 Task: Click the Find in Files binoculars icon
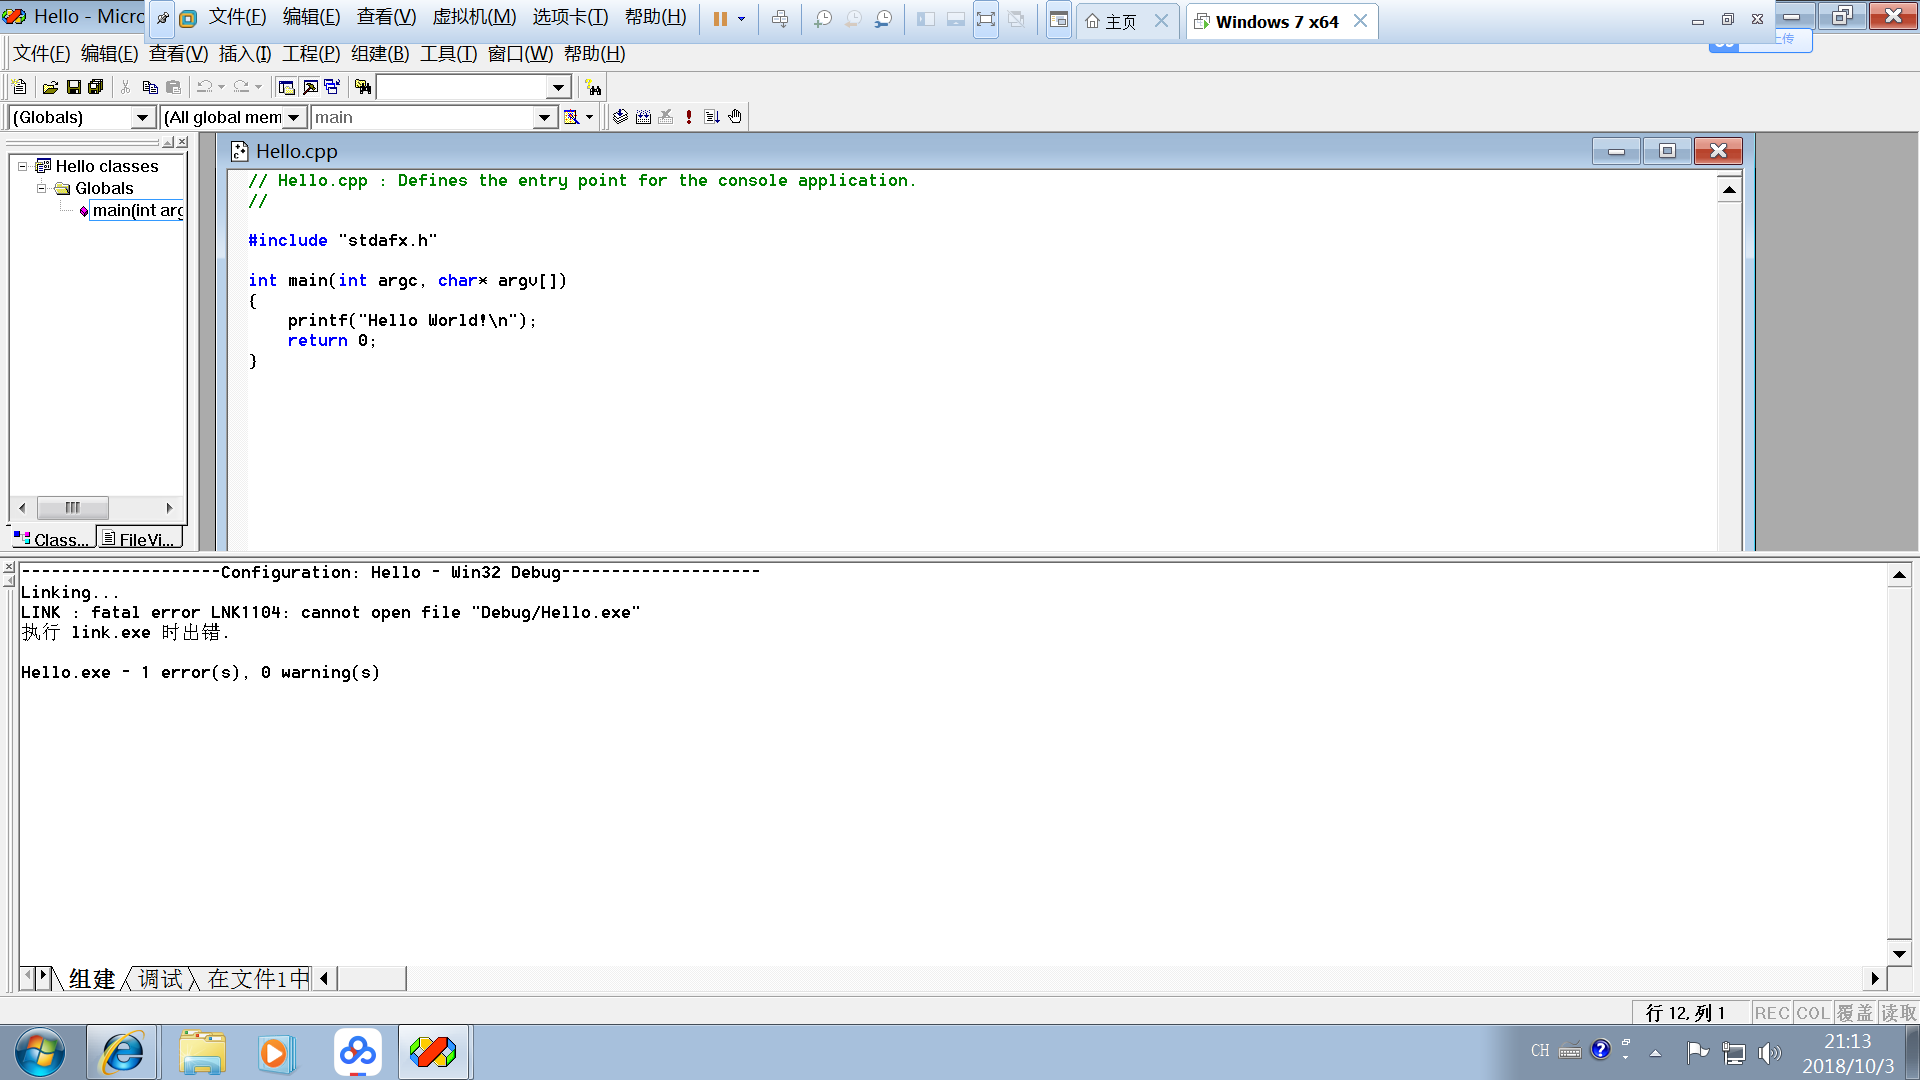click(x=363, y=88)
